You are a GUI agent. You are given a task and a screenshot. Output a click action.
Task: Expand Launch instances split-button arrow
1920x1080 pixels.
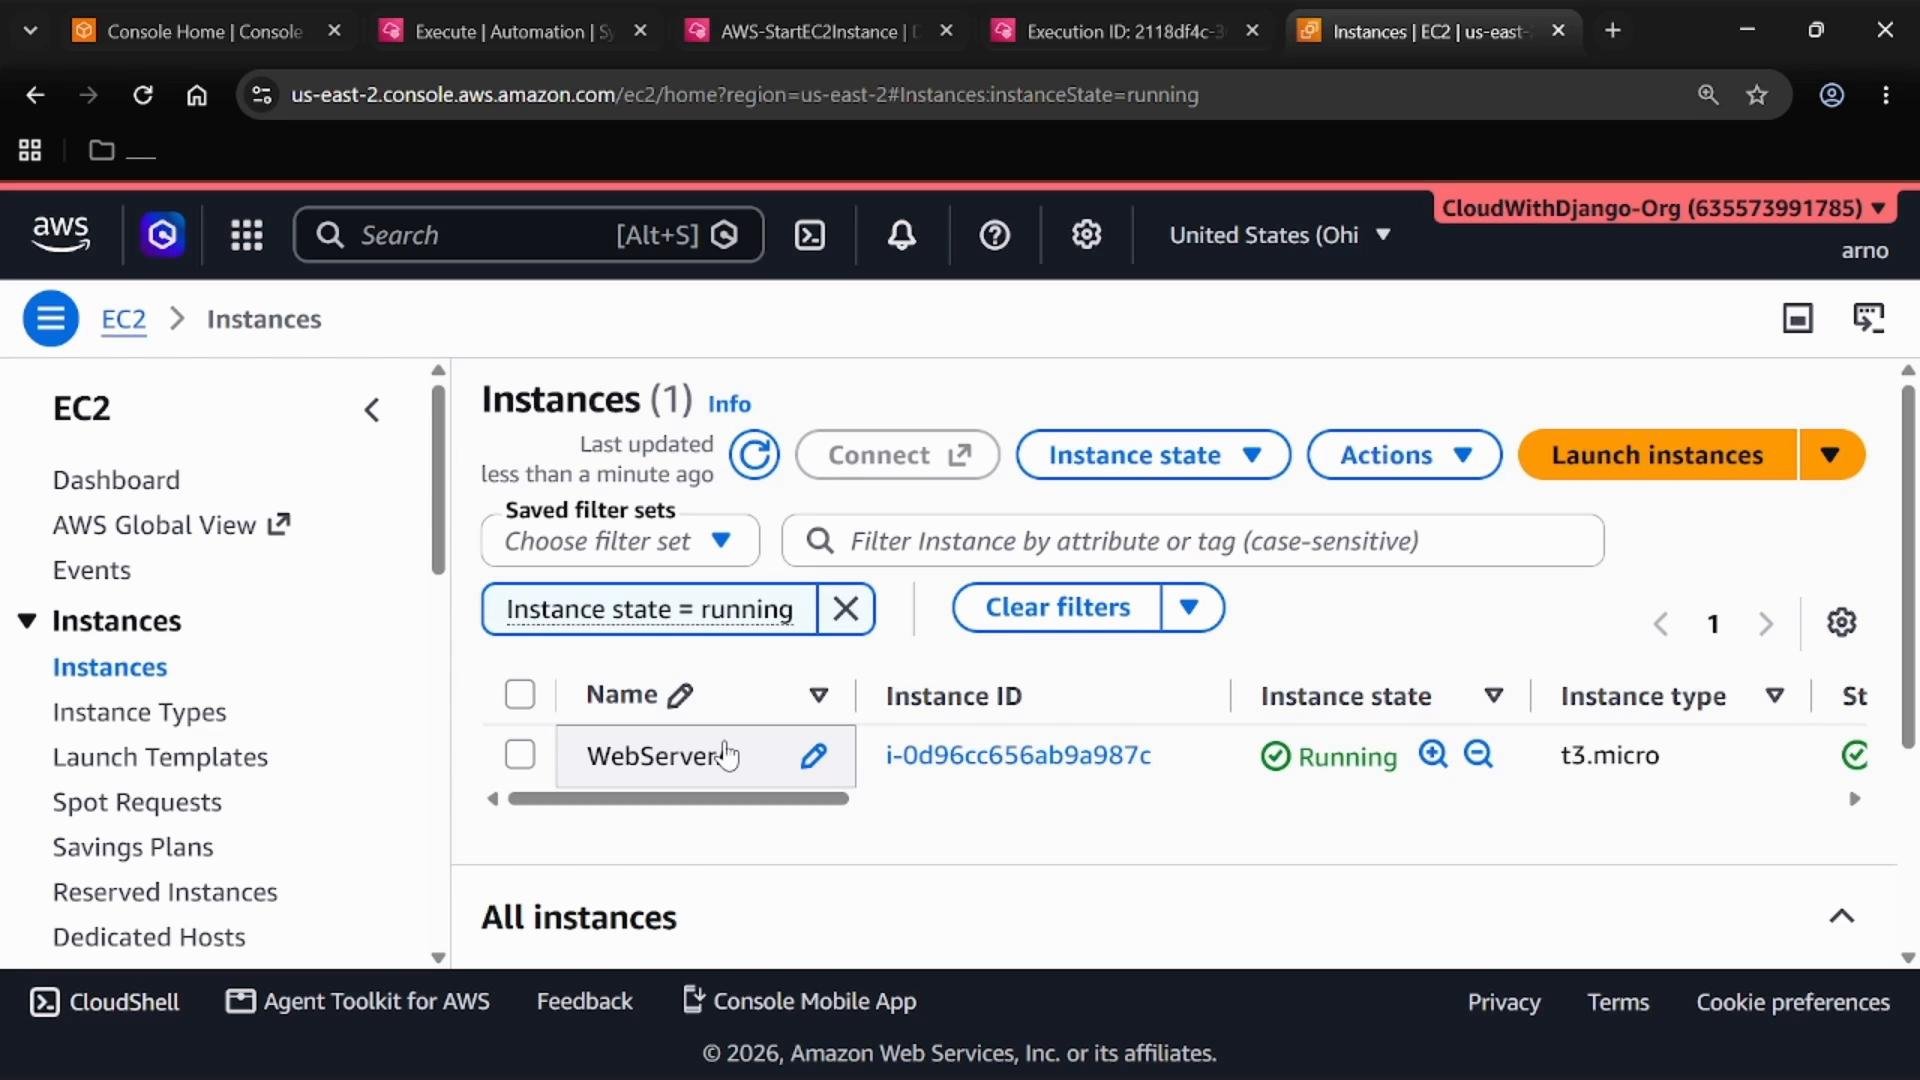click(1832, 455)
